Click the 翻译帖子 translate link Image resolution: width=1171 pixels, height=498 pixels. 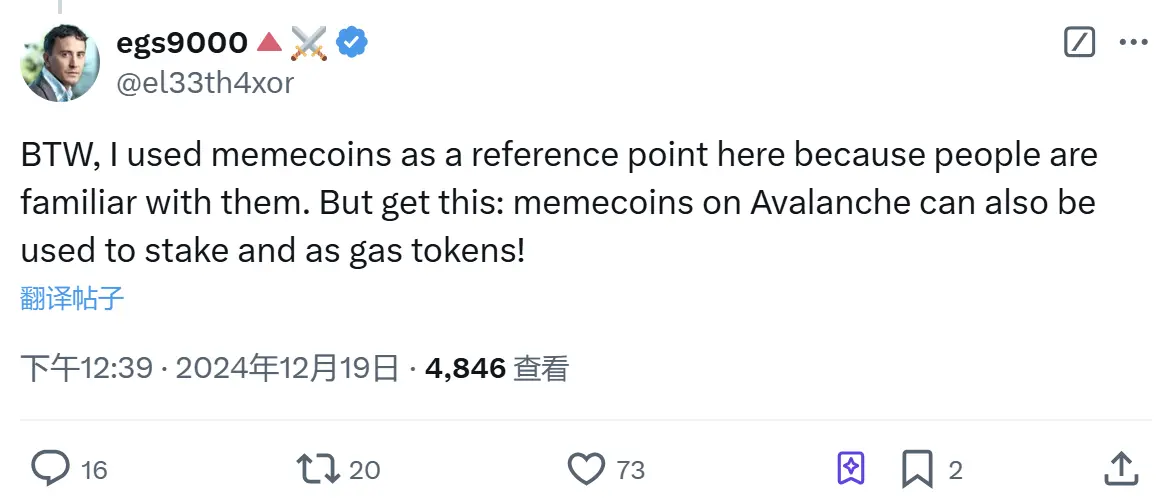pyautogui.click(x=72, y=298)
